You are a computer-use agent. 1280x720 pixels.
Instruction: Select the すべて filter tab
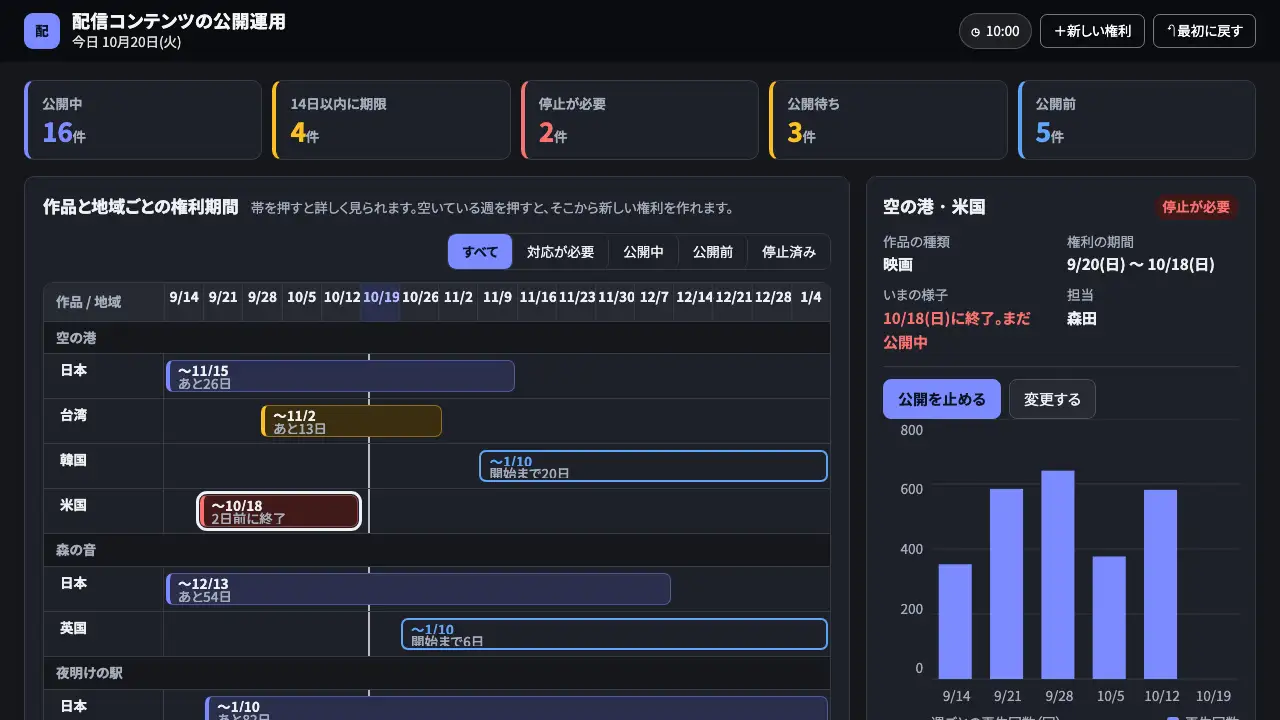(480, 252)
